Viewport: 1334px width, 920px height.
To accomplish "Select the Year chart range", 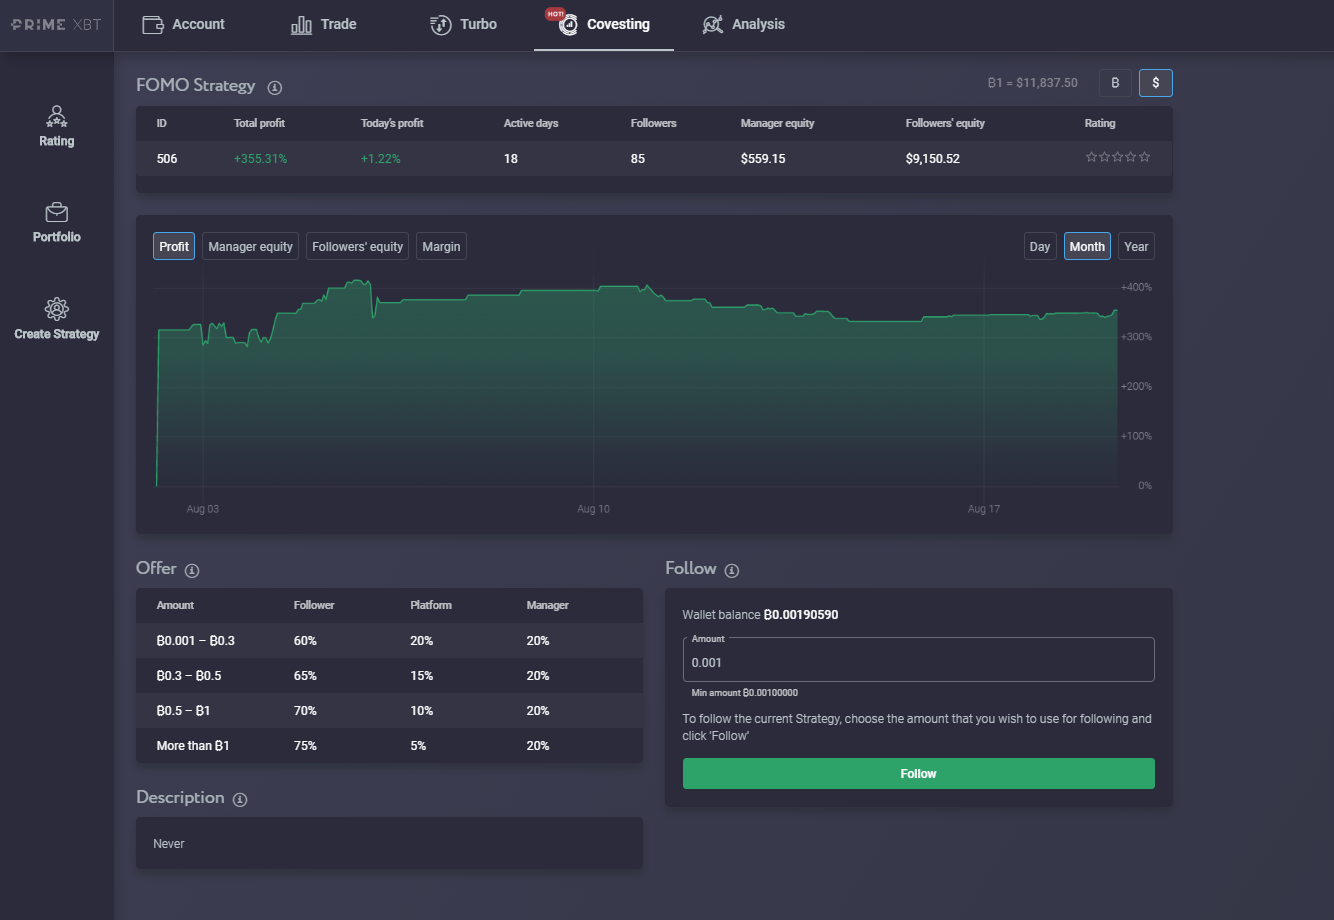I will (1136, 246).
